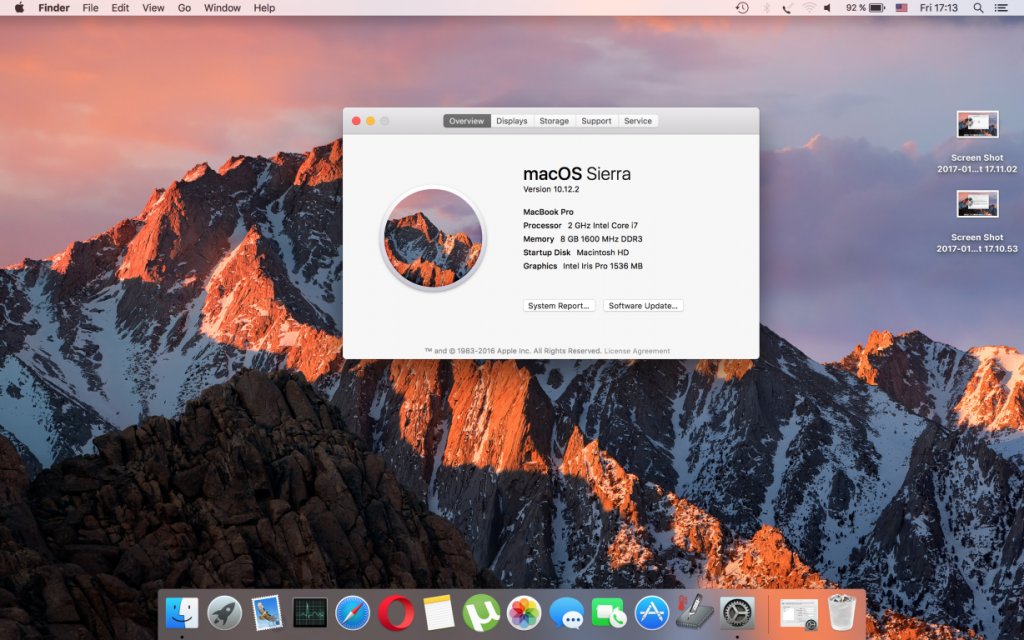The image size is (1024, 640).
Task: Open Activity Monitor from the dock
Action: [x=310, y=612]
